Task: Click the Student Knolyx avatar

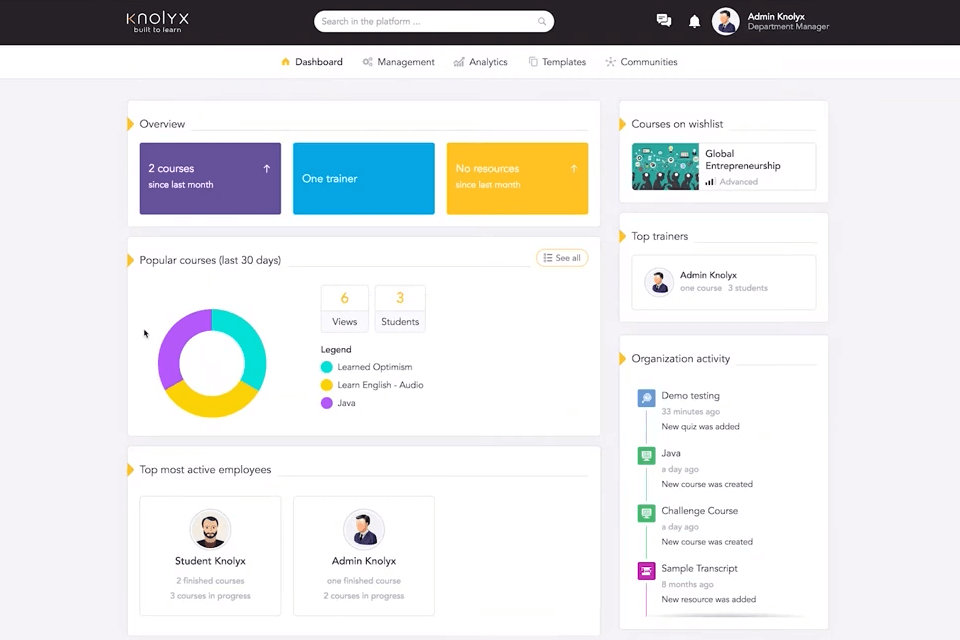Action: click(210, 529)
